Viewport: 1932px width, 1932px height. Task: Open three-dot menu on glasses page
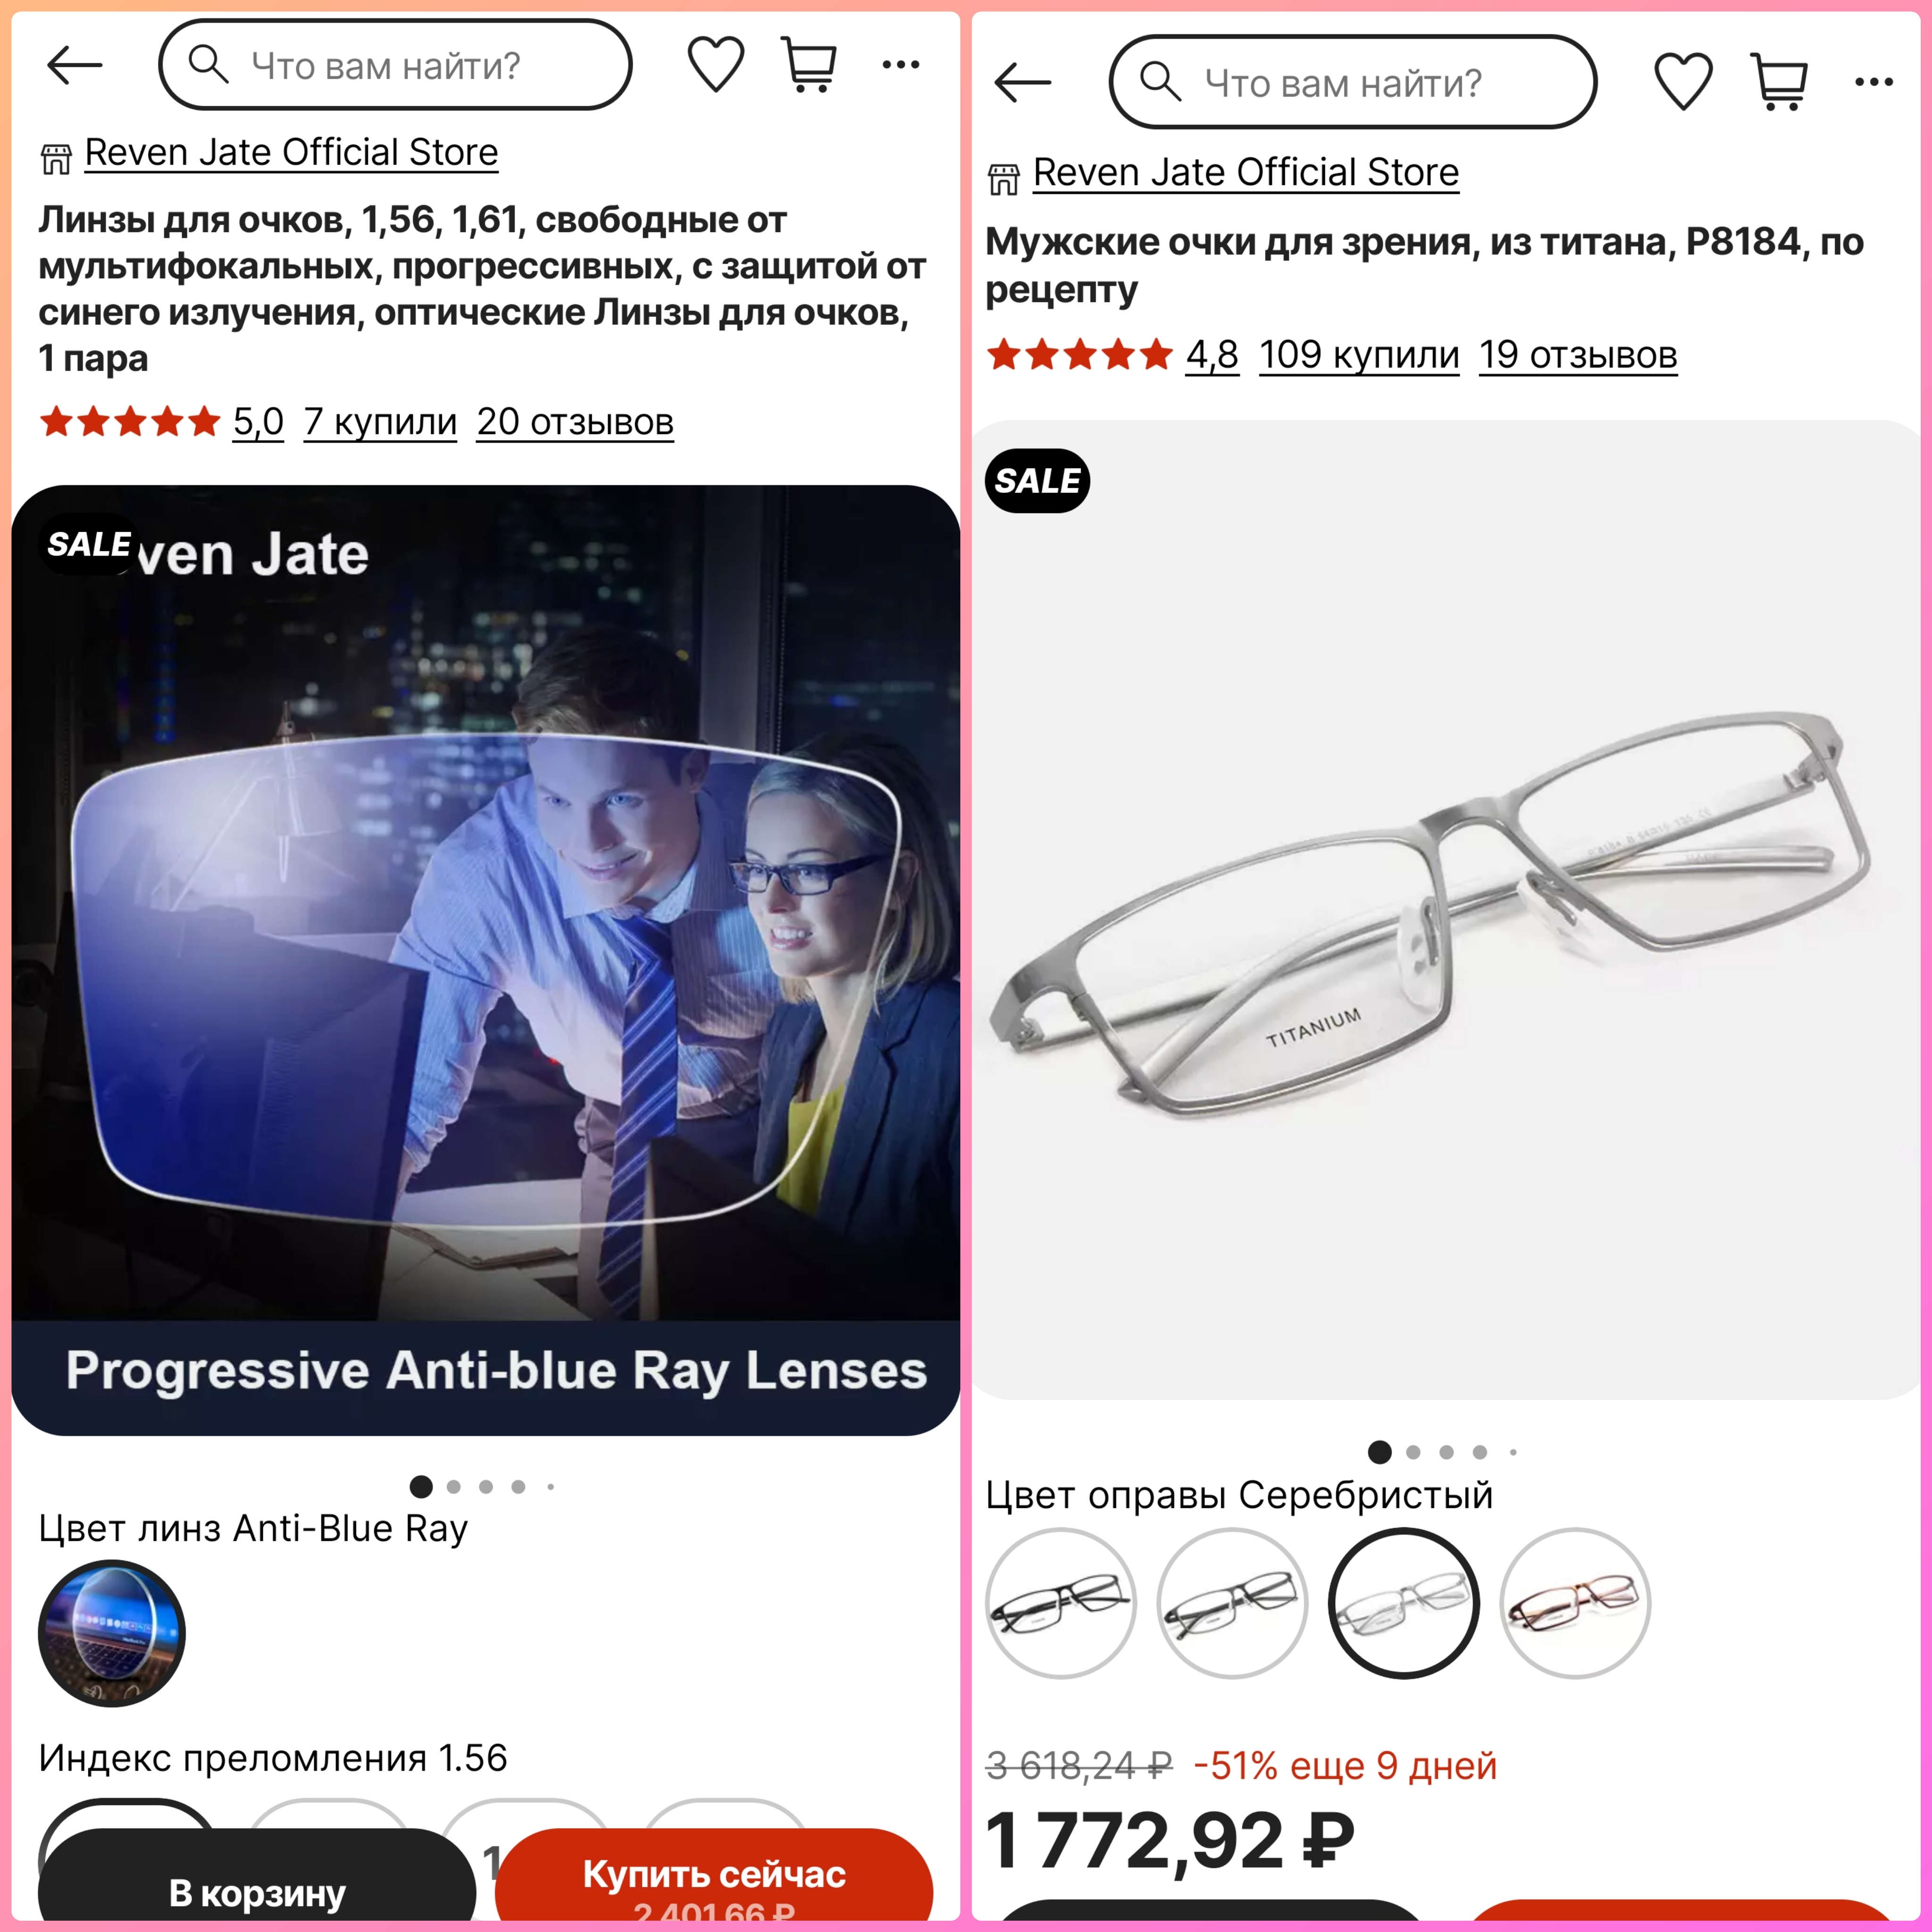pos(1873,82)
